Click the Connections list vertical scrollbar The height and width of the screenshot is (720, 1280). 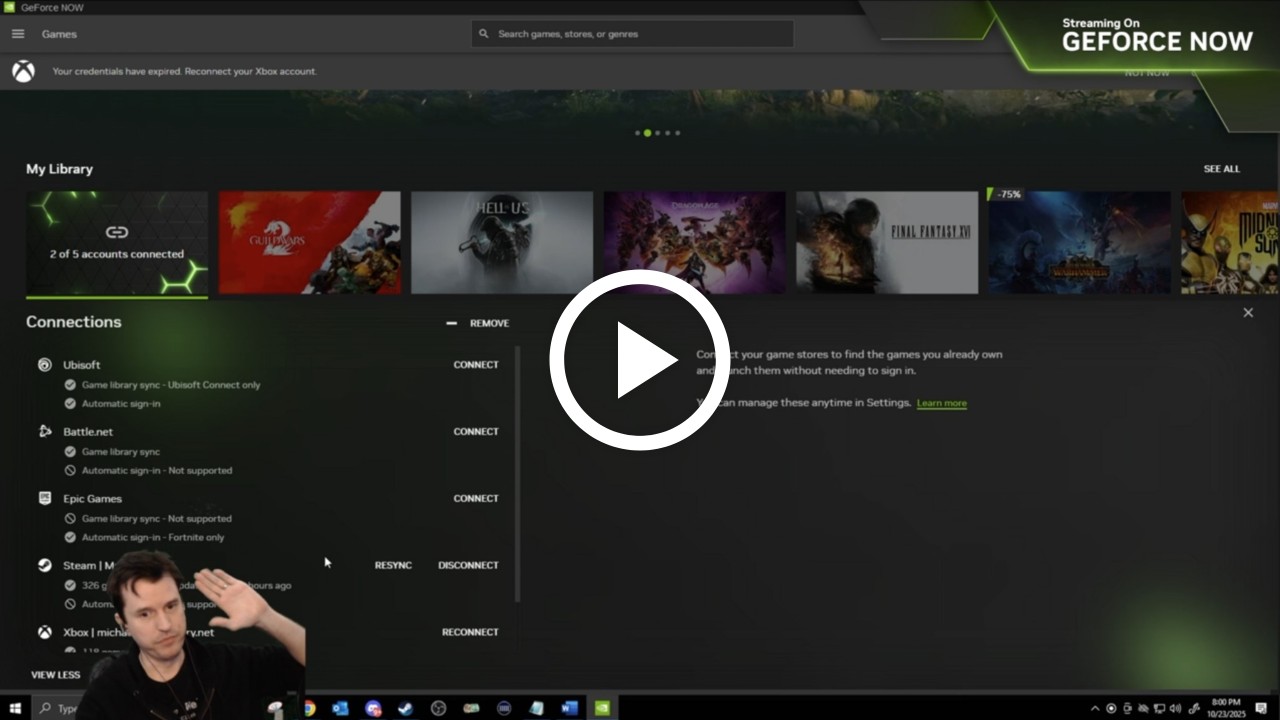tap(517, 472)
